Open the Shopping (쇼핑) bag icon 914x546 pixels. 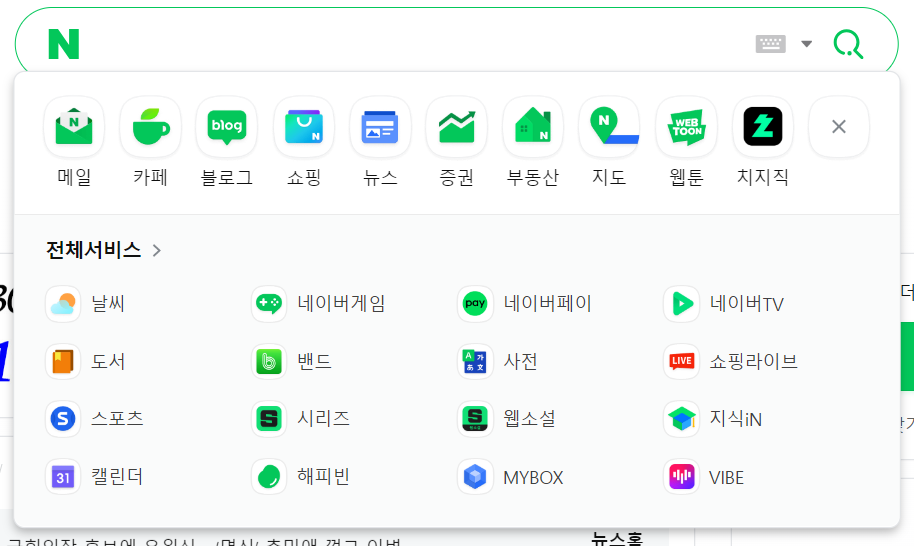coord(304,126)
